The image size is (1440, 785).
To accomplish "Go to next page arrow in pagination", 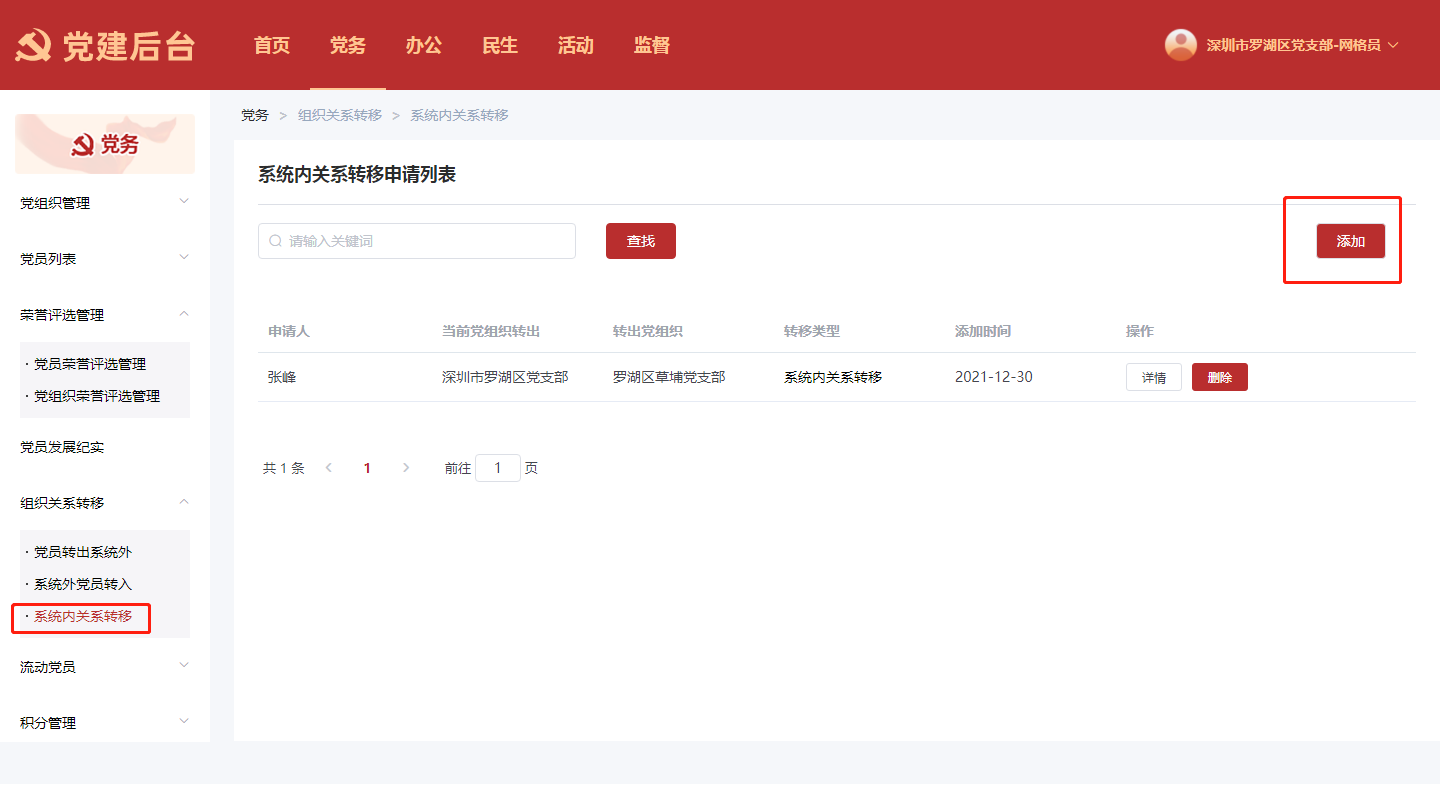I will pyautogui.click(x=405, y=468).
